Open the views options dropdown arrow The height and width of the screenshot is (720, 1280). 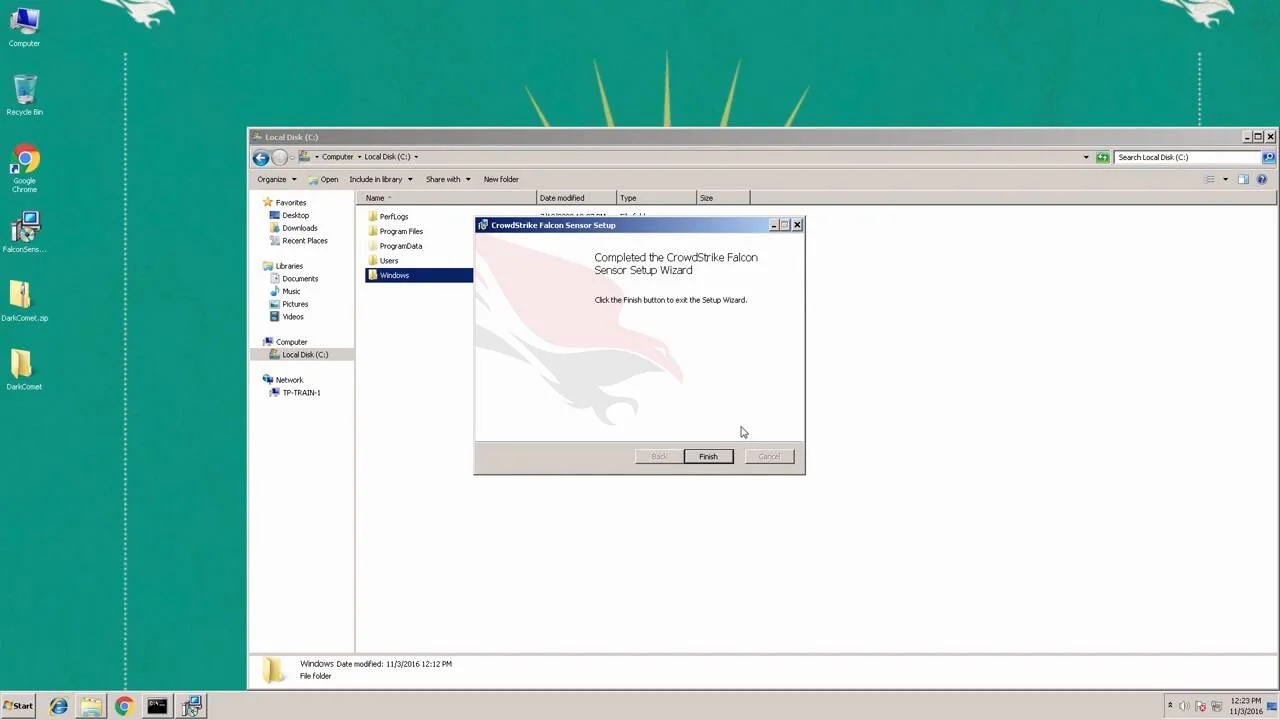point(1225,179)
